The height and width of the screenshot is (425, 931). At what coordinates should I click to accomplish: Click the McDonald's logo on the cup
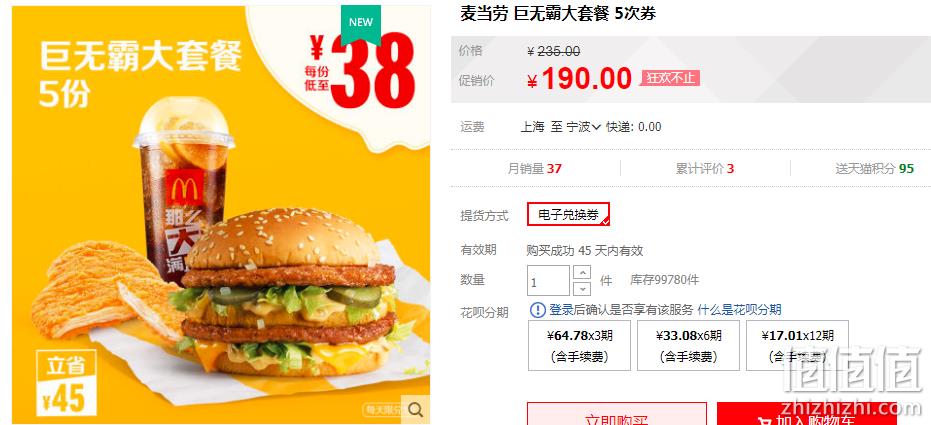click(184, 188)
